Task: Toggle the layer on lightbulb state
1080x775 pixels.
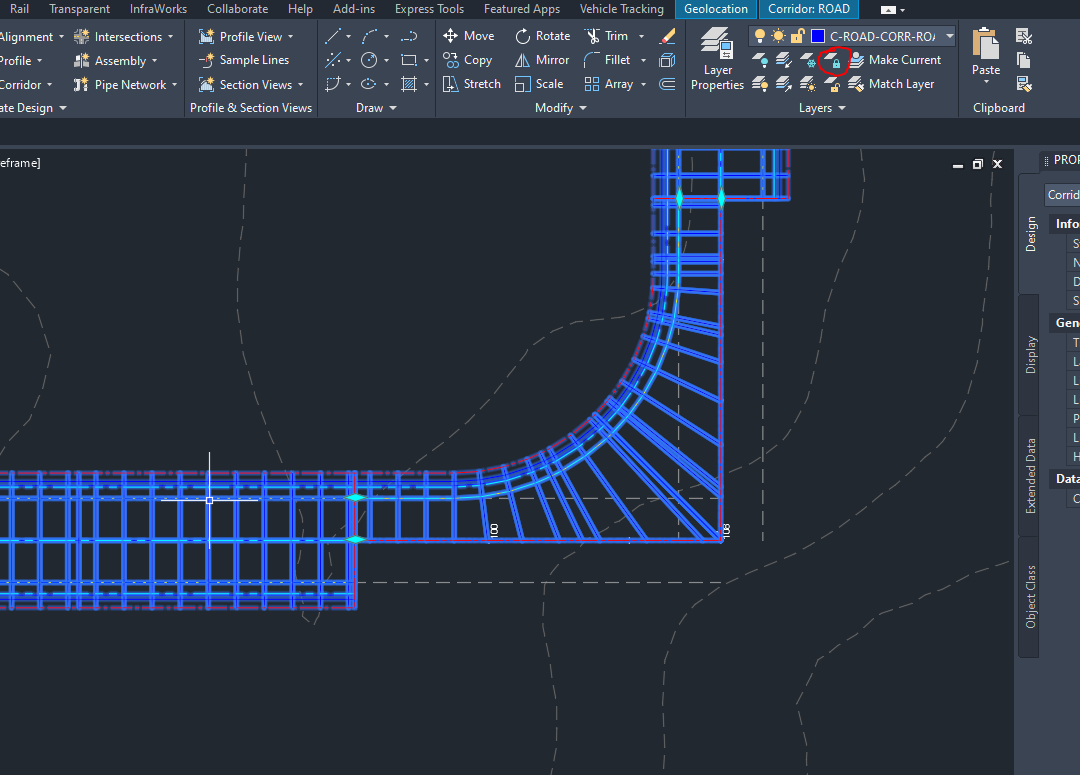Action: pyautogui.click(x=760, y=35)
